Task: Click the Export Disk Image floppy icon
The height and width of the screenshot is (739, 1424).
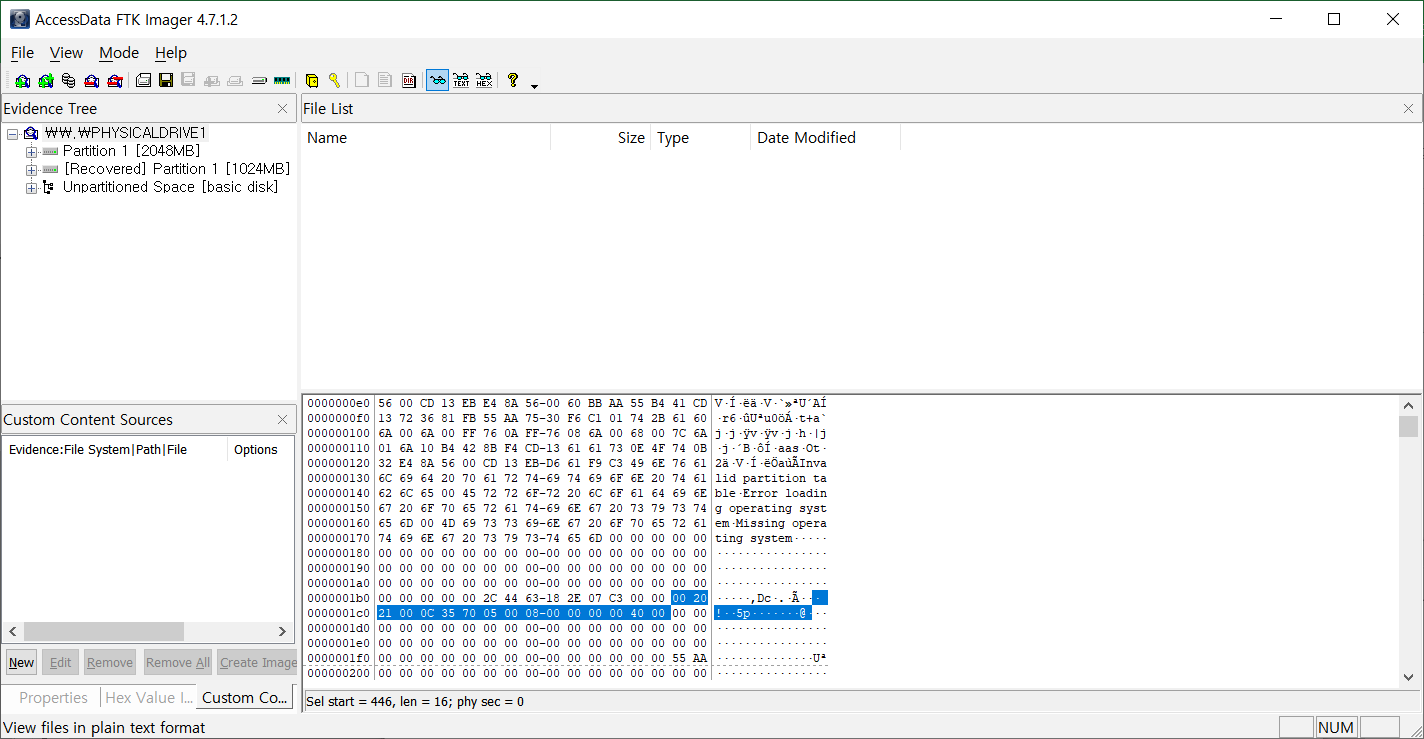Action: [x=166, y=81]
